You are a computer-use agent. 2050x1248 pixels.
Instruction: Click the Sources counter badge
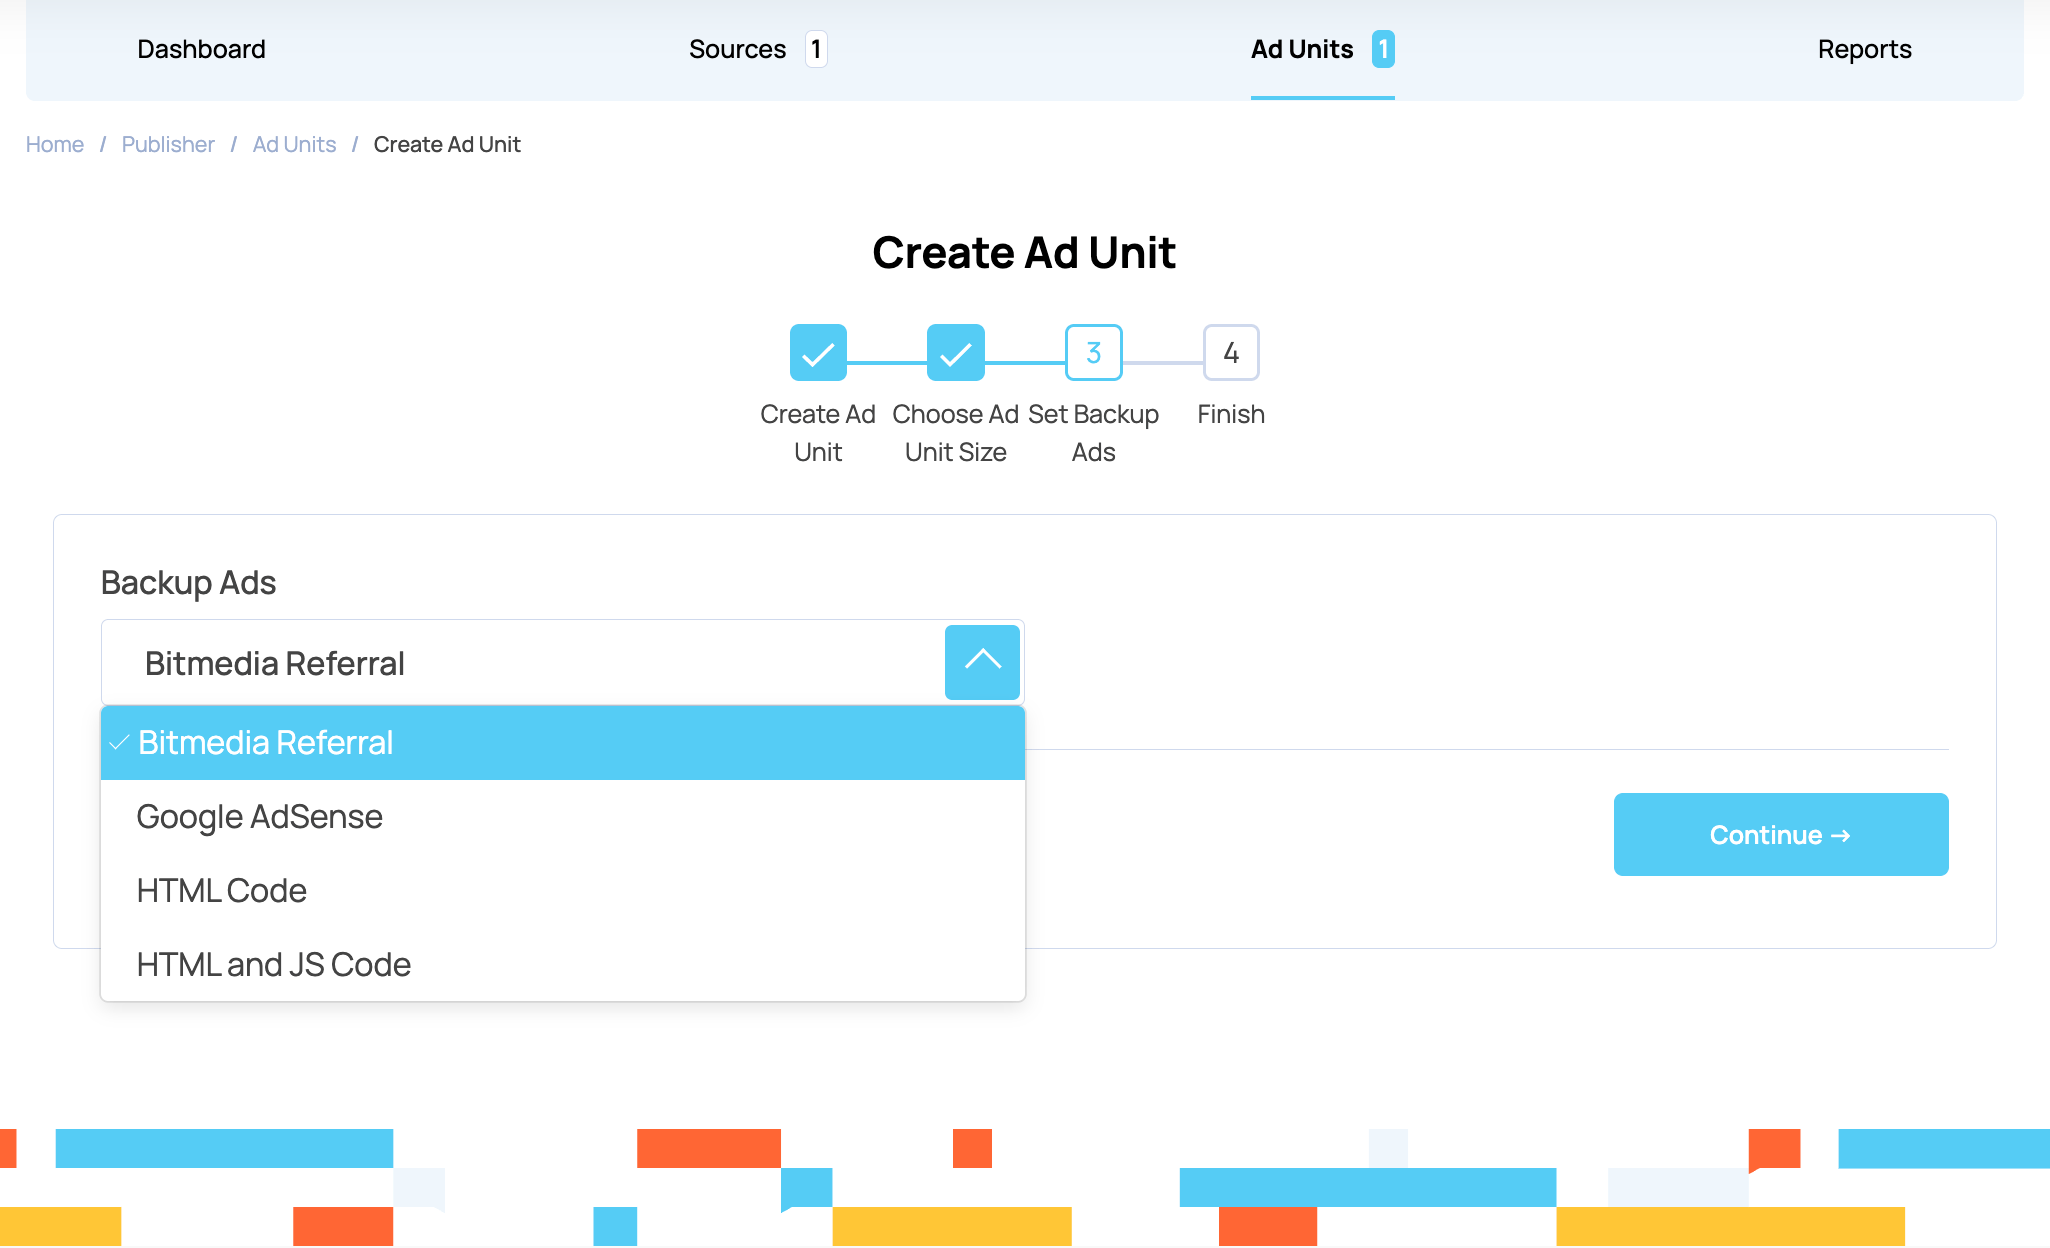816,48
